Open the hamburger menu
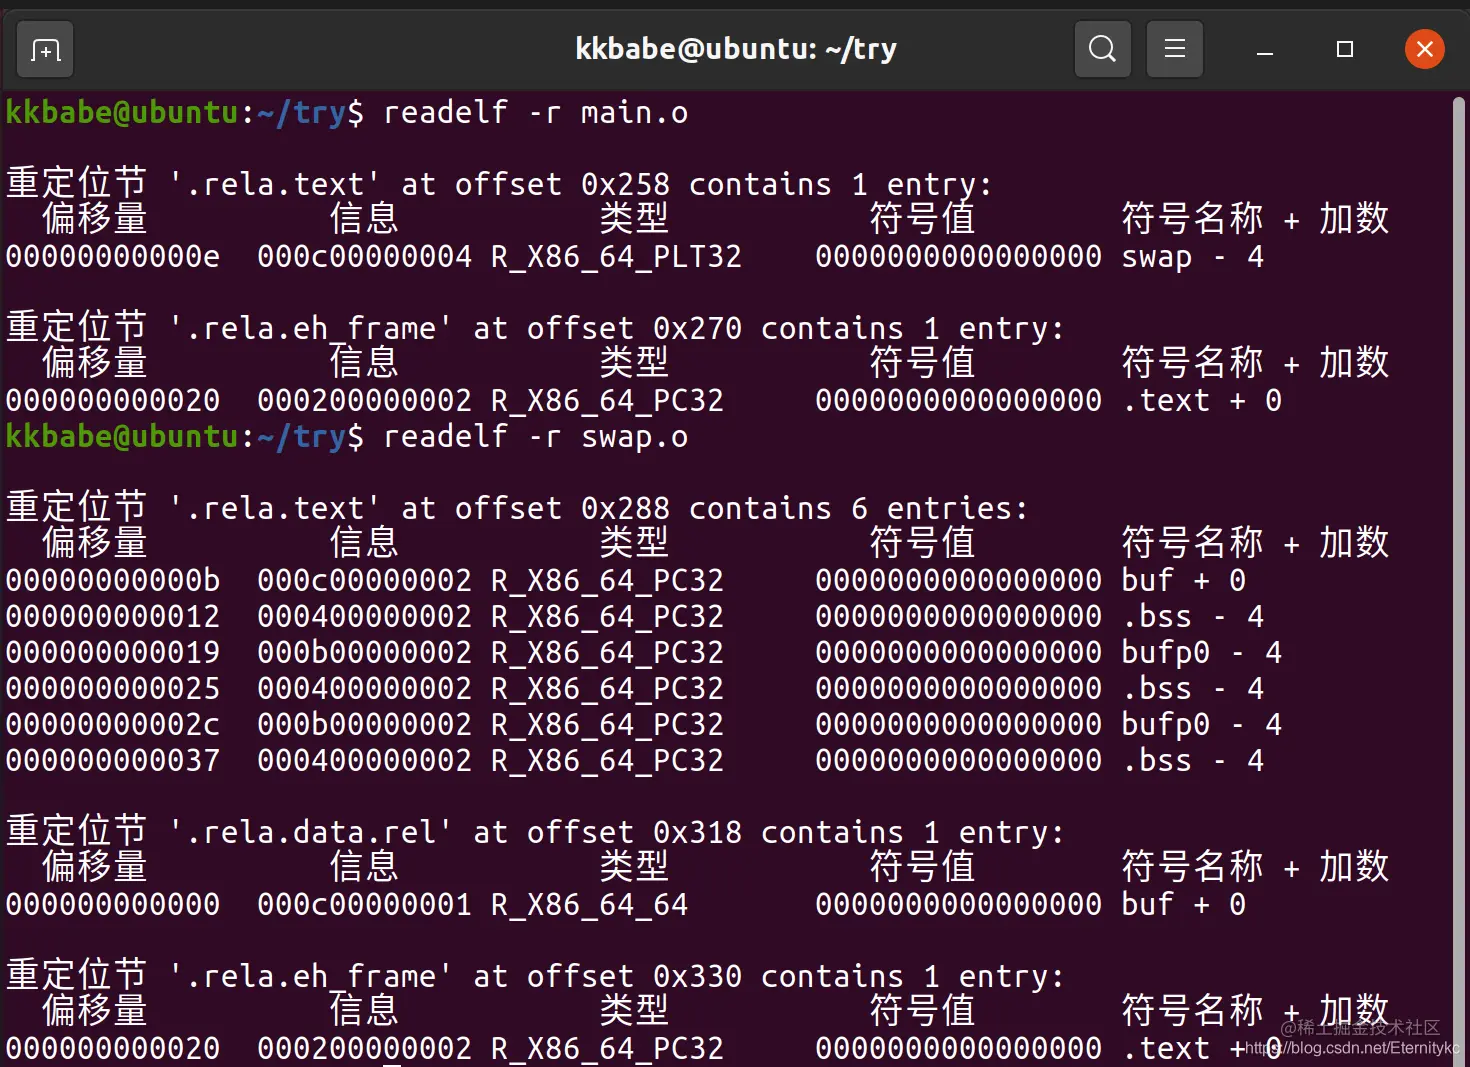This screenshot has width=1470, height=1067. [1174, 48]
